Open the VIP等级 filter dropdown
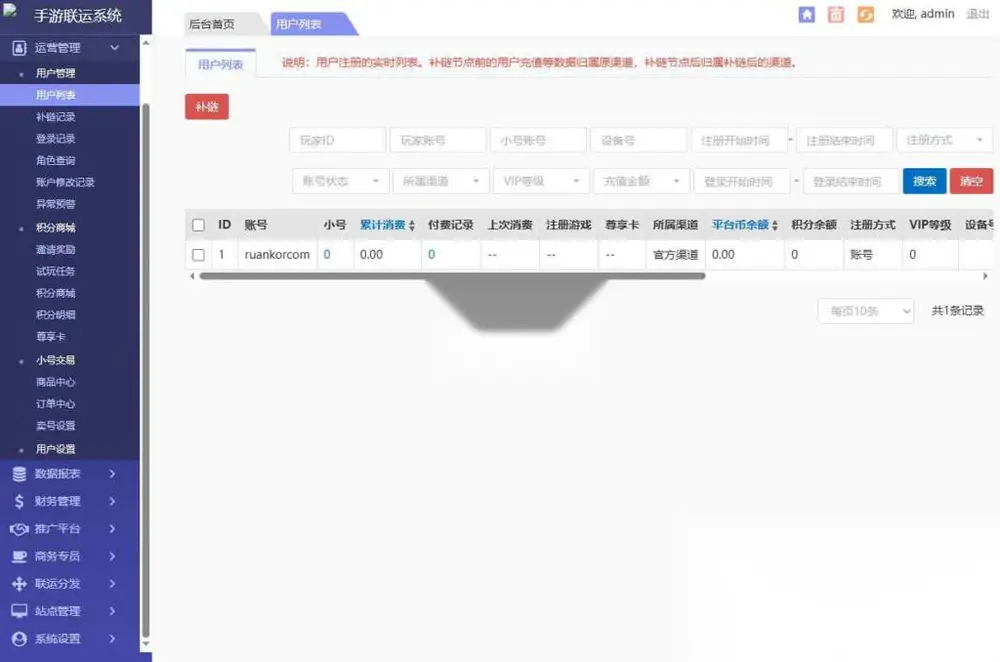Viewport: 1000px width, 662px height. (x=541, y=181)
